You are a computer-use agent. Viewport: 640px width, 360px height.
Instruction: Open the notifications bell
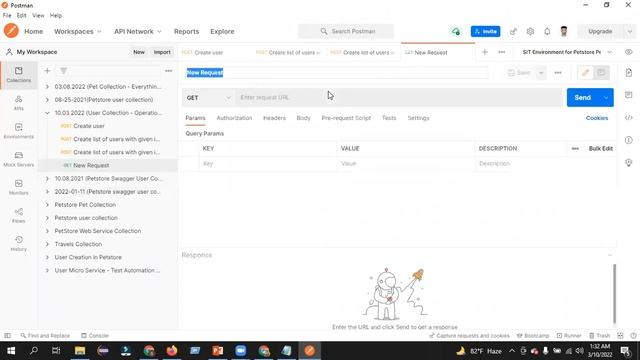pyautogui.click(x=547, y=31)
